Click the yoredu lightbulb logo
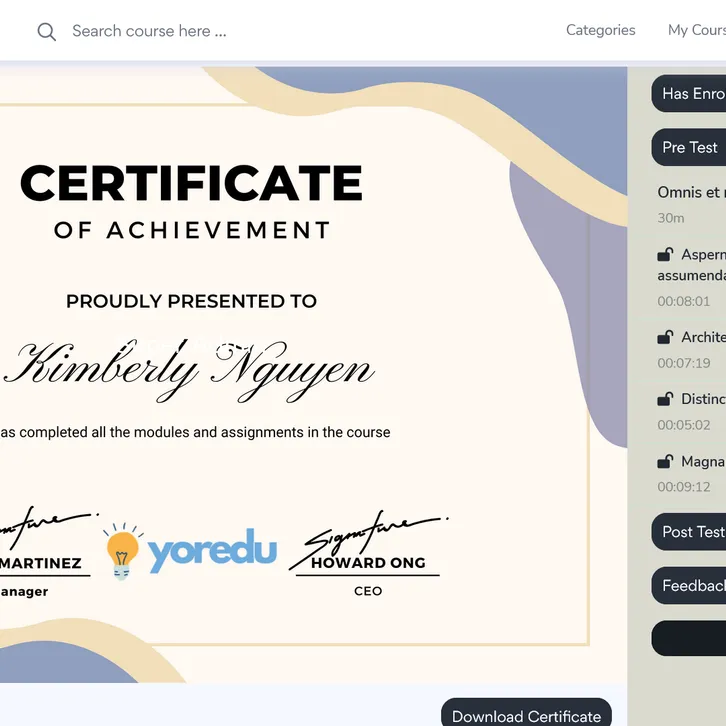This screenshot has height=726, width=726. (x=190, y=551)
